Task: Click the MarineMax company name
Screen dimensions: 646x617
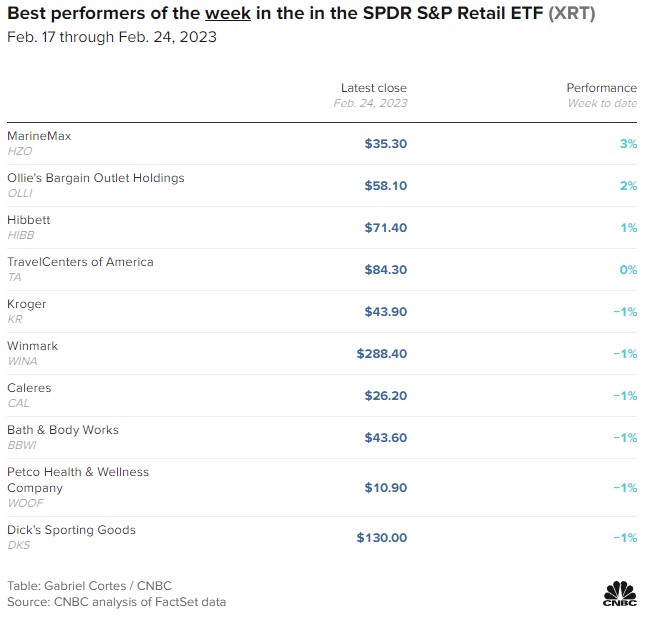Action: tap(39, 136)
